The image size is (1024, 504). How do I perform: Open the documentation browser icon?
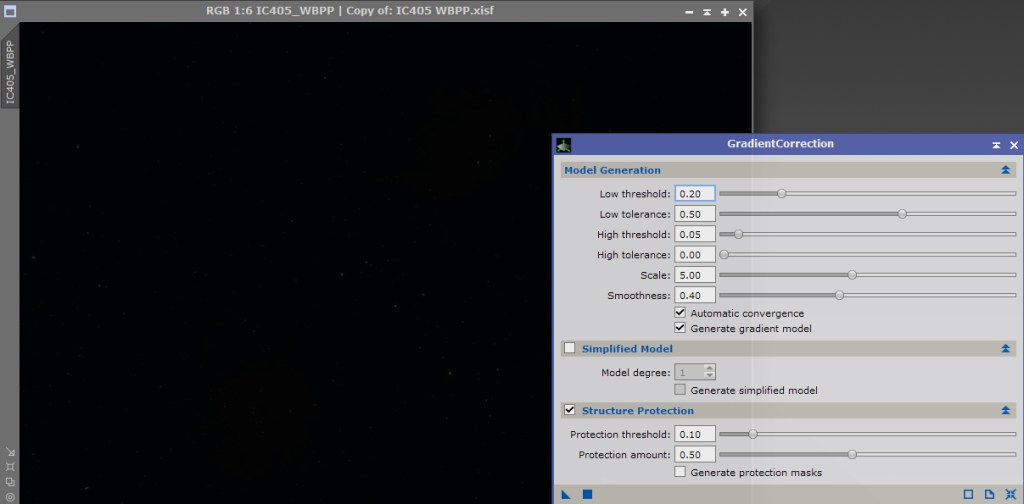989,494
